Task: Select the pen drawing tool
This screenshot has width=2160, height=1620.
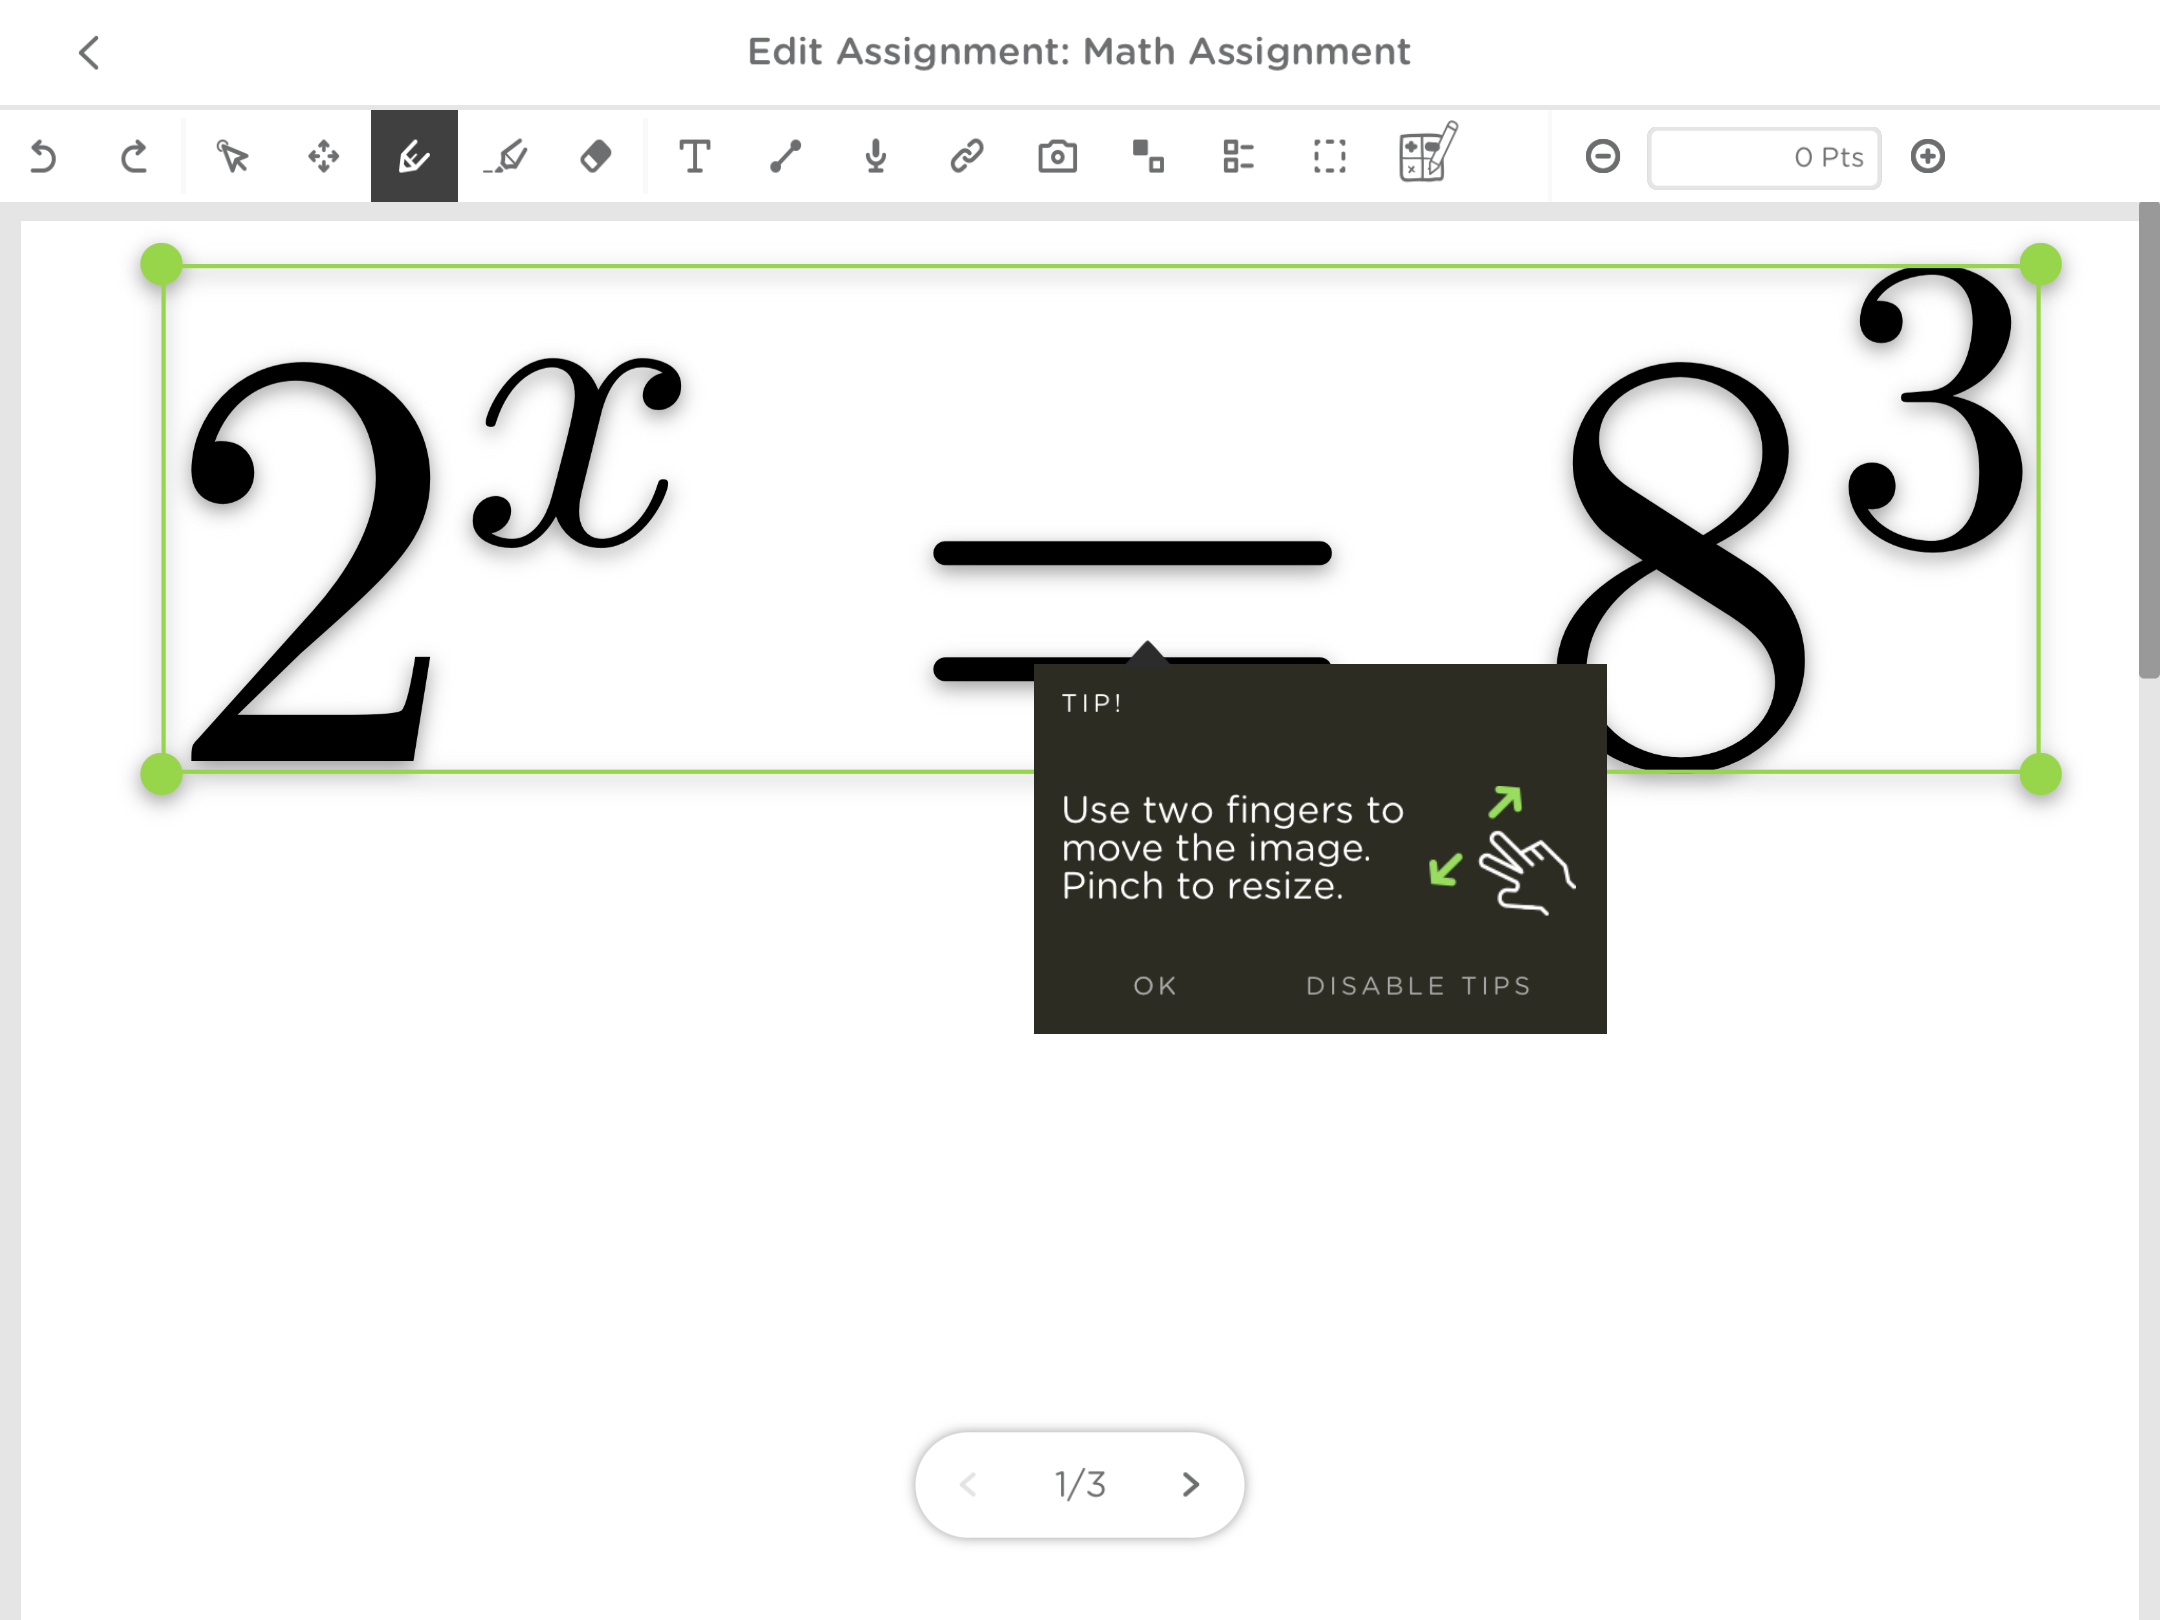Action: tap(414, 156)
